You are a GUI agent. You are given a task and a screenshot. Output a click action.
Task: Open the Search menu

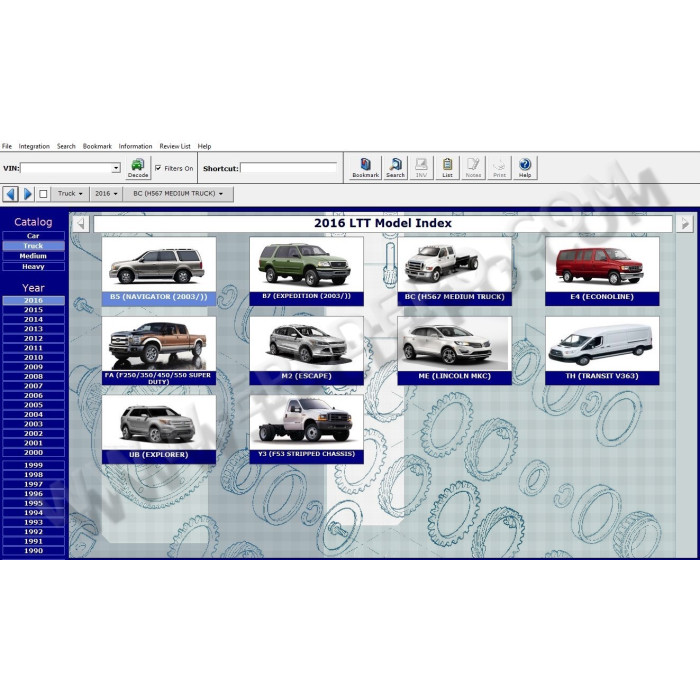click(66, 146)
